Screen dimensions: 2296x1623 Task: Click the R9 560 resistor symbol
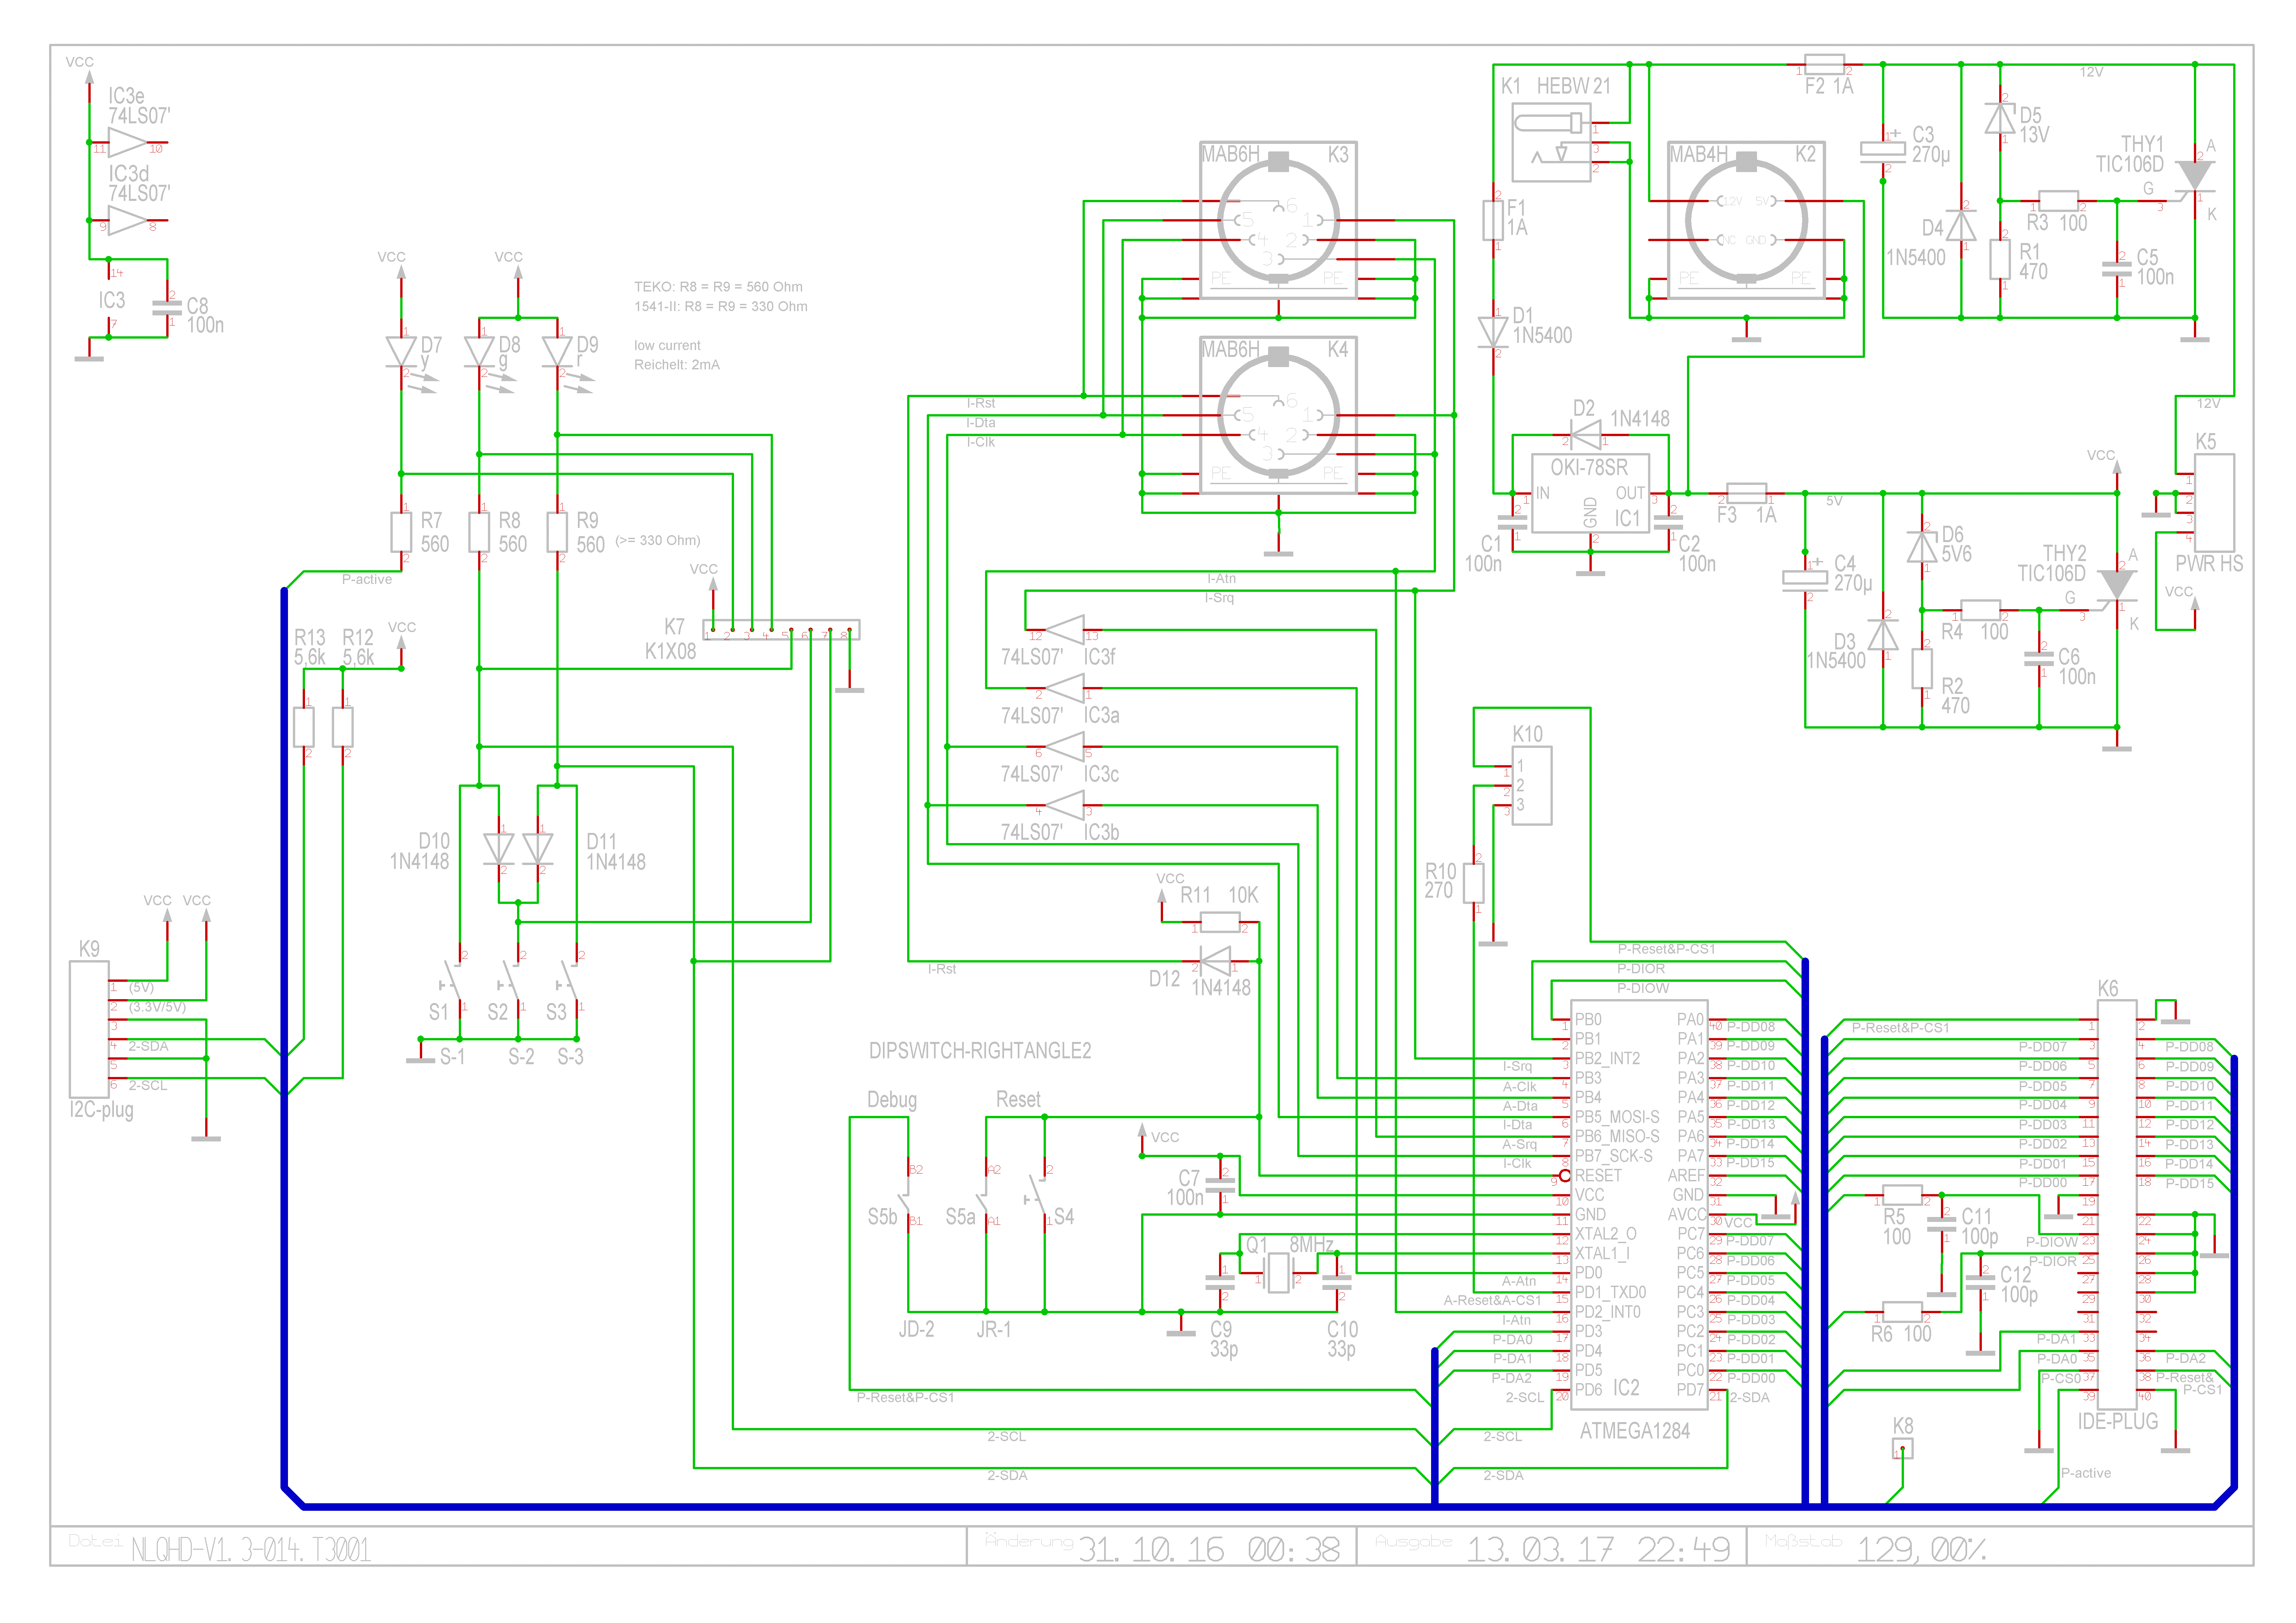point(557,532)
